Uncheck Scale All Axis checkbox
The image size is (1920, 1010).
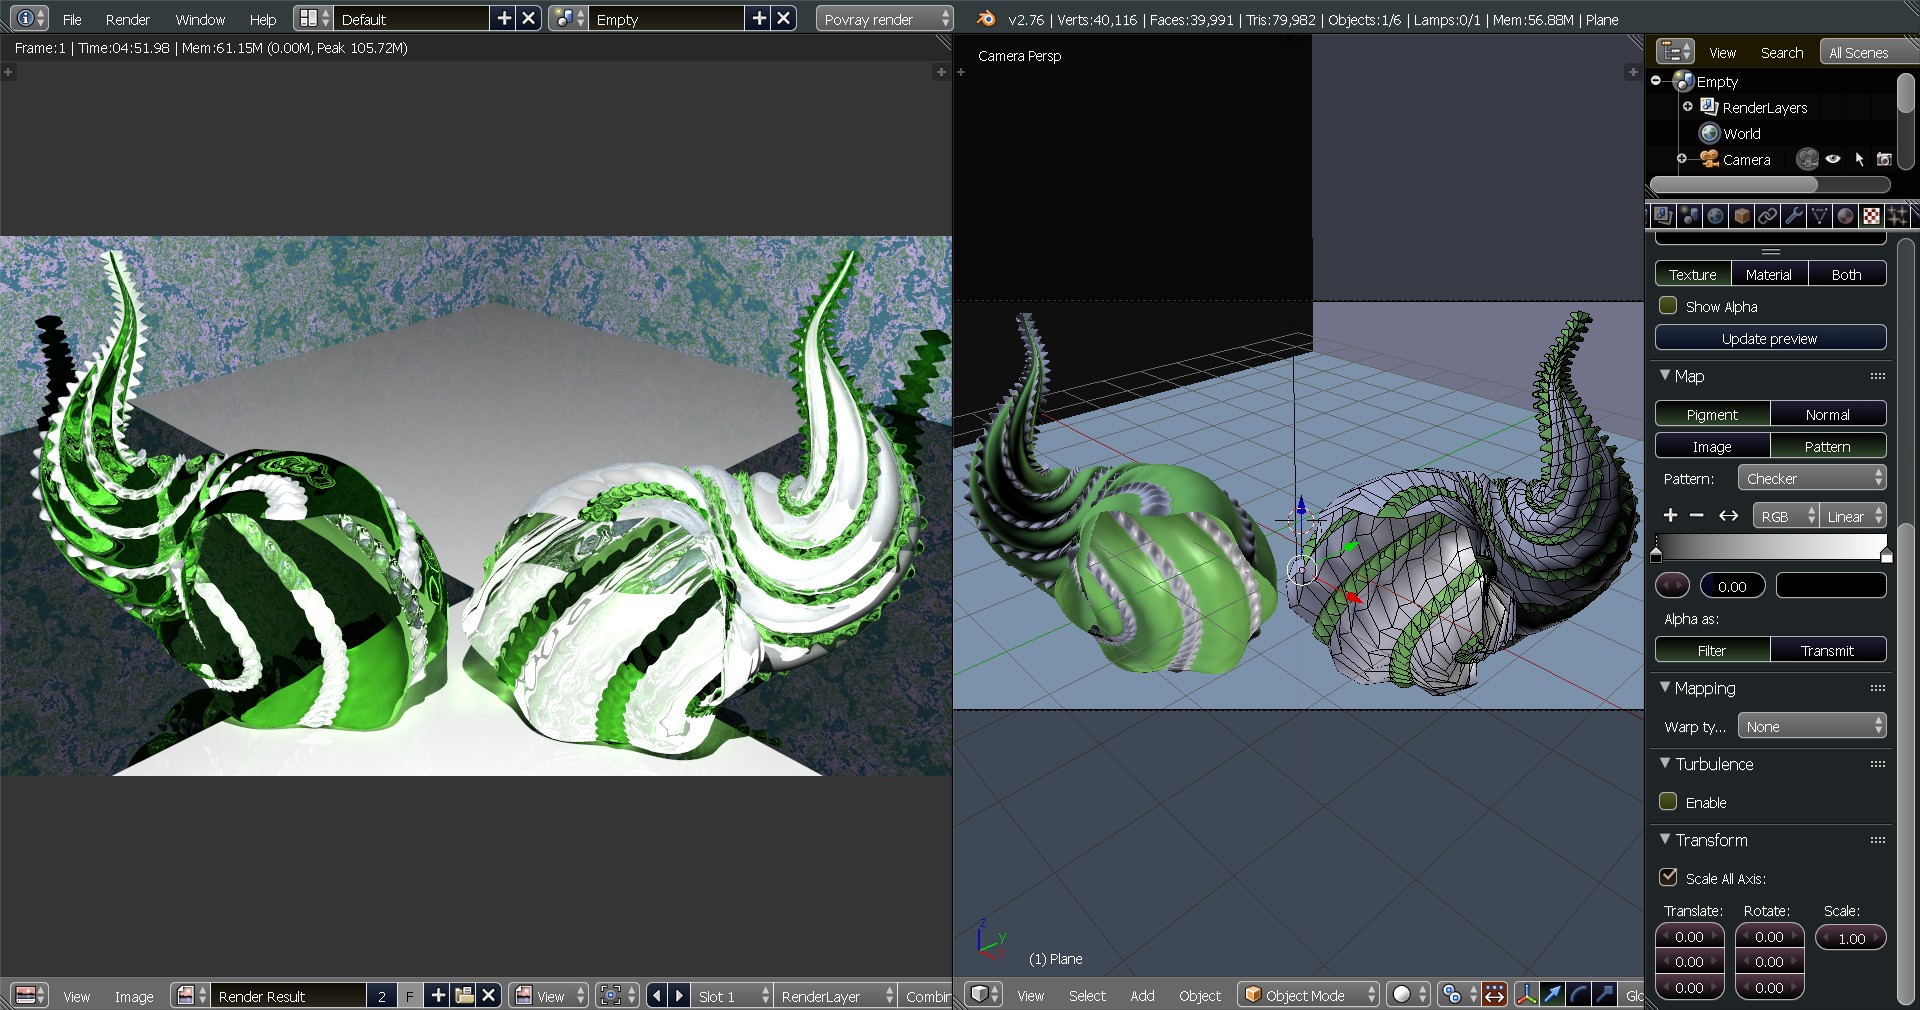(x=1668, y=877)
